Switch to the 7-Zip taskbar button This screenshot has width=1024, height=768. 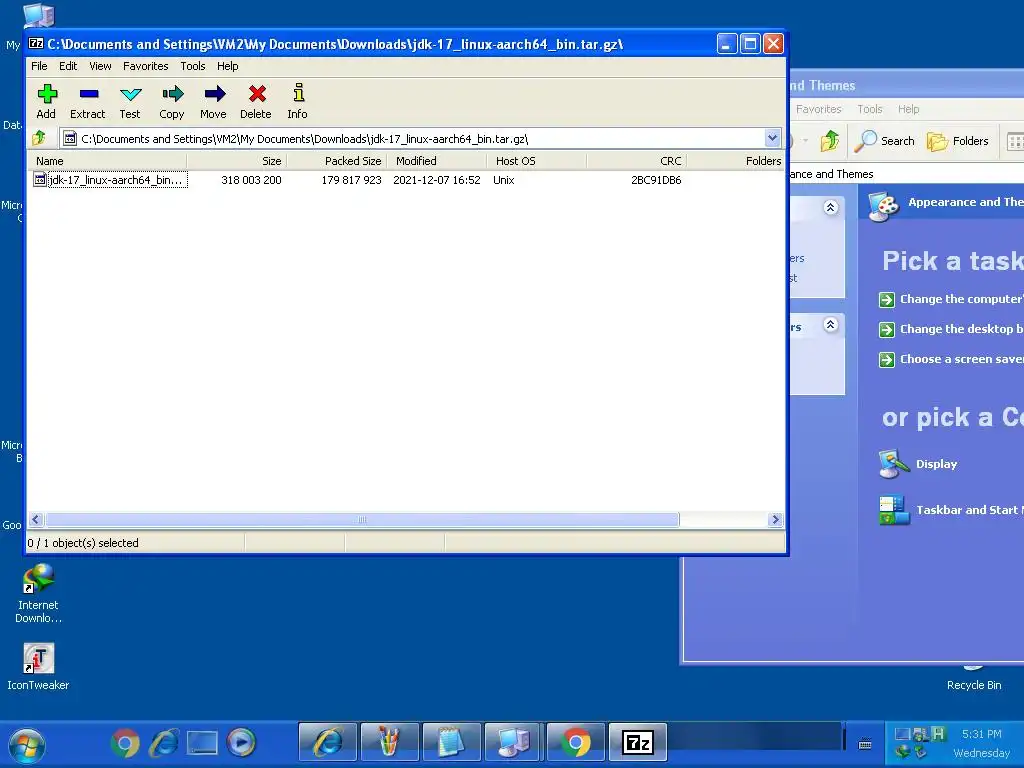click(637, 743)
